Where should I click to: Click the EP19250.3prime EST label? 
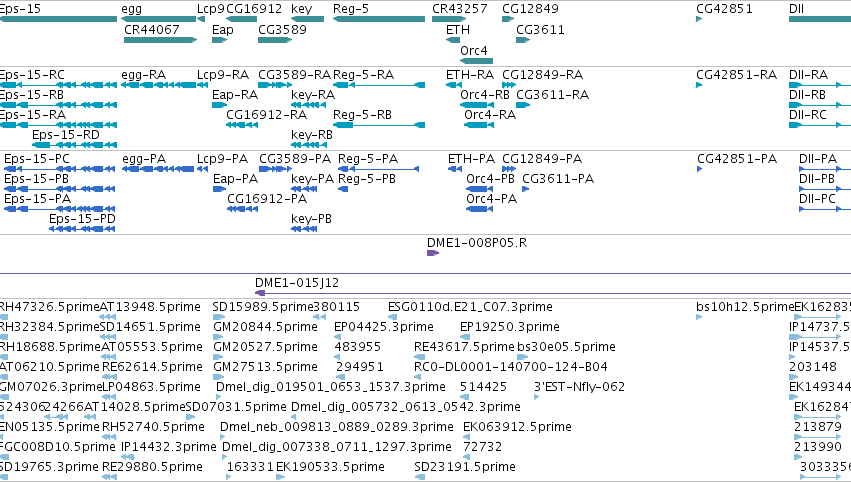510,327
